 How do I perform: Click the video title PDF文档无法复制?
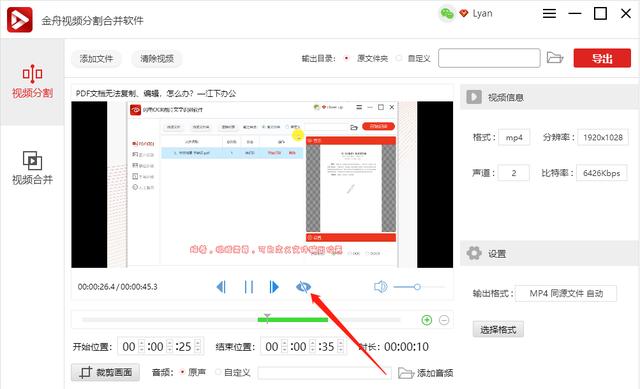[156, 93]
